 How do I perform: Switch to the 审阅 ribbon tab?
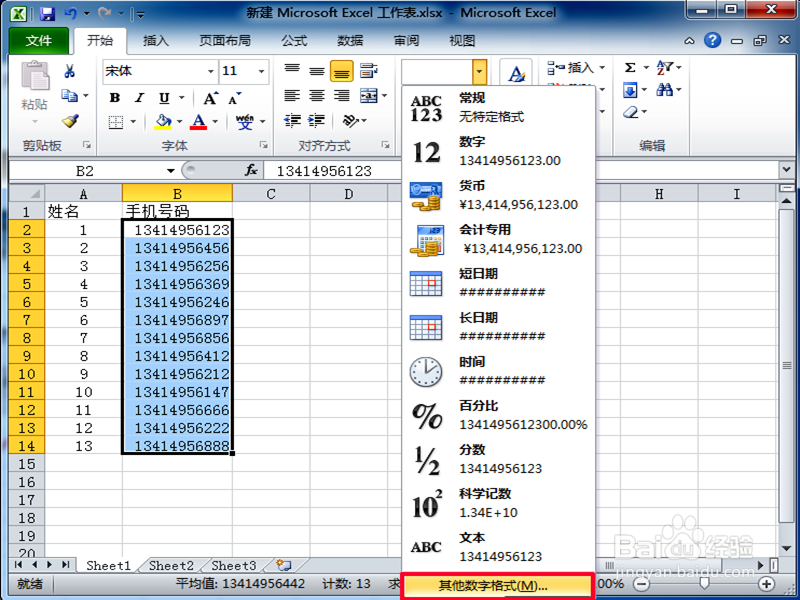click(x=406, y=41)
